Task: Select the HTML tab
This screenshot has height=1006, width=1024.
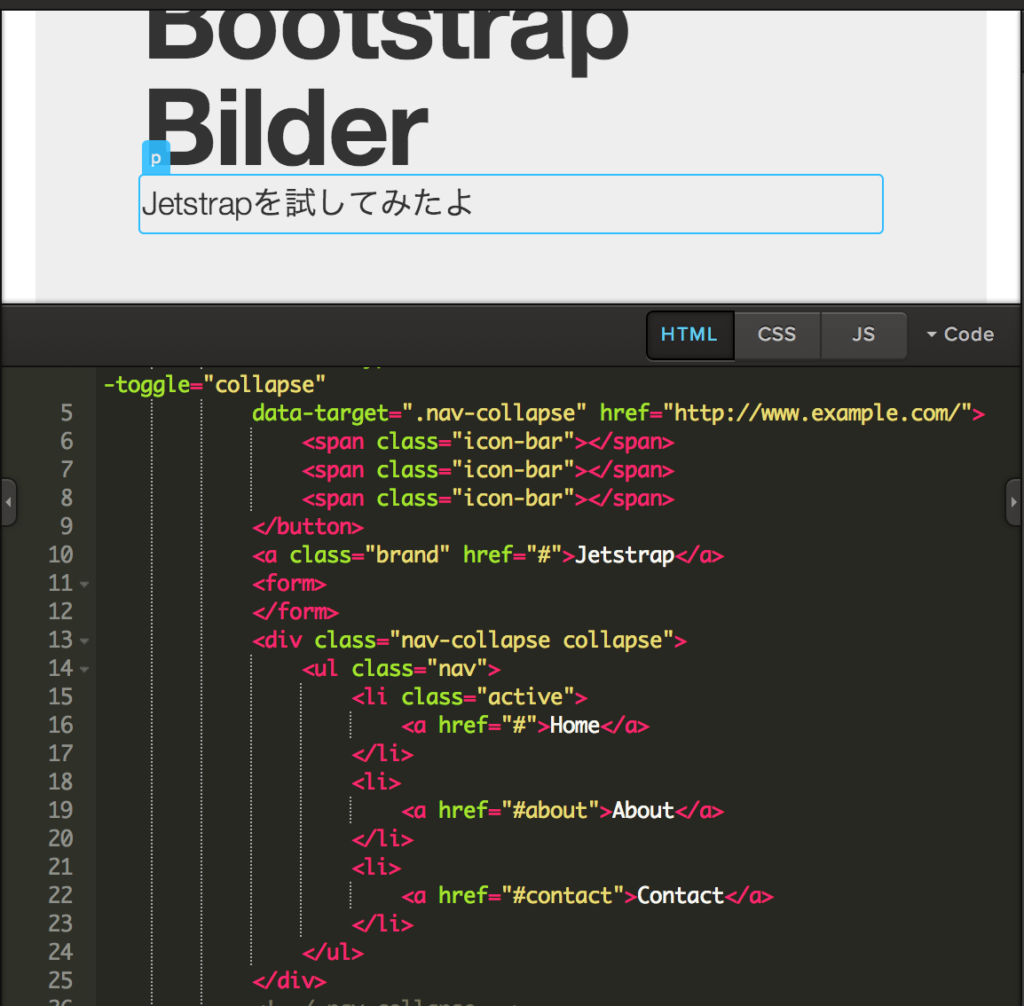Action: click(690, 334)
